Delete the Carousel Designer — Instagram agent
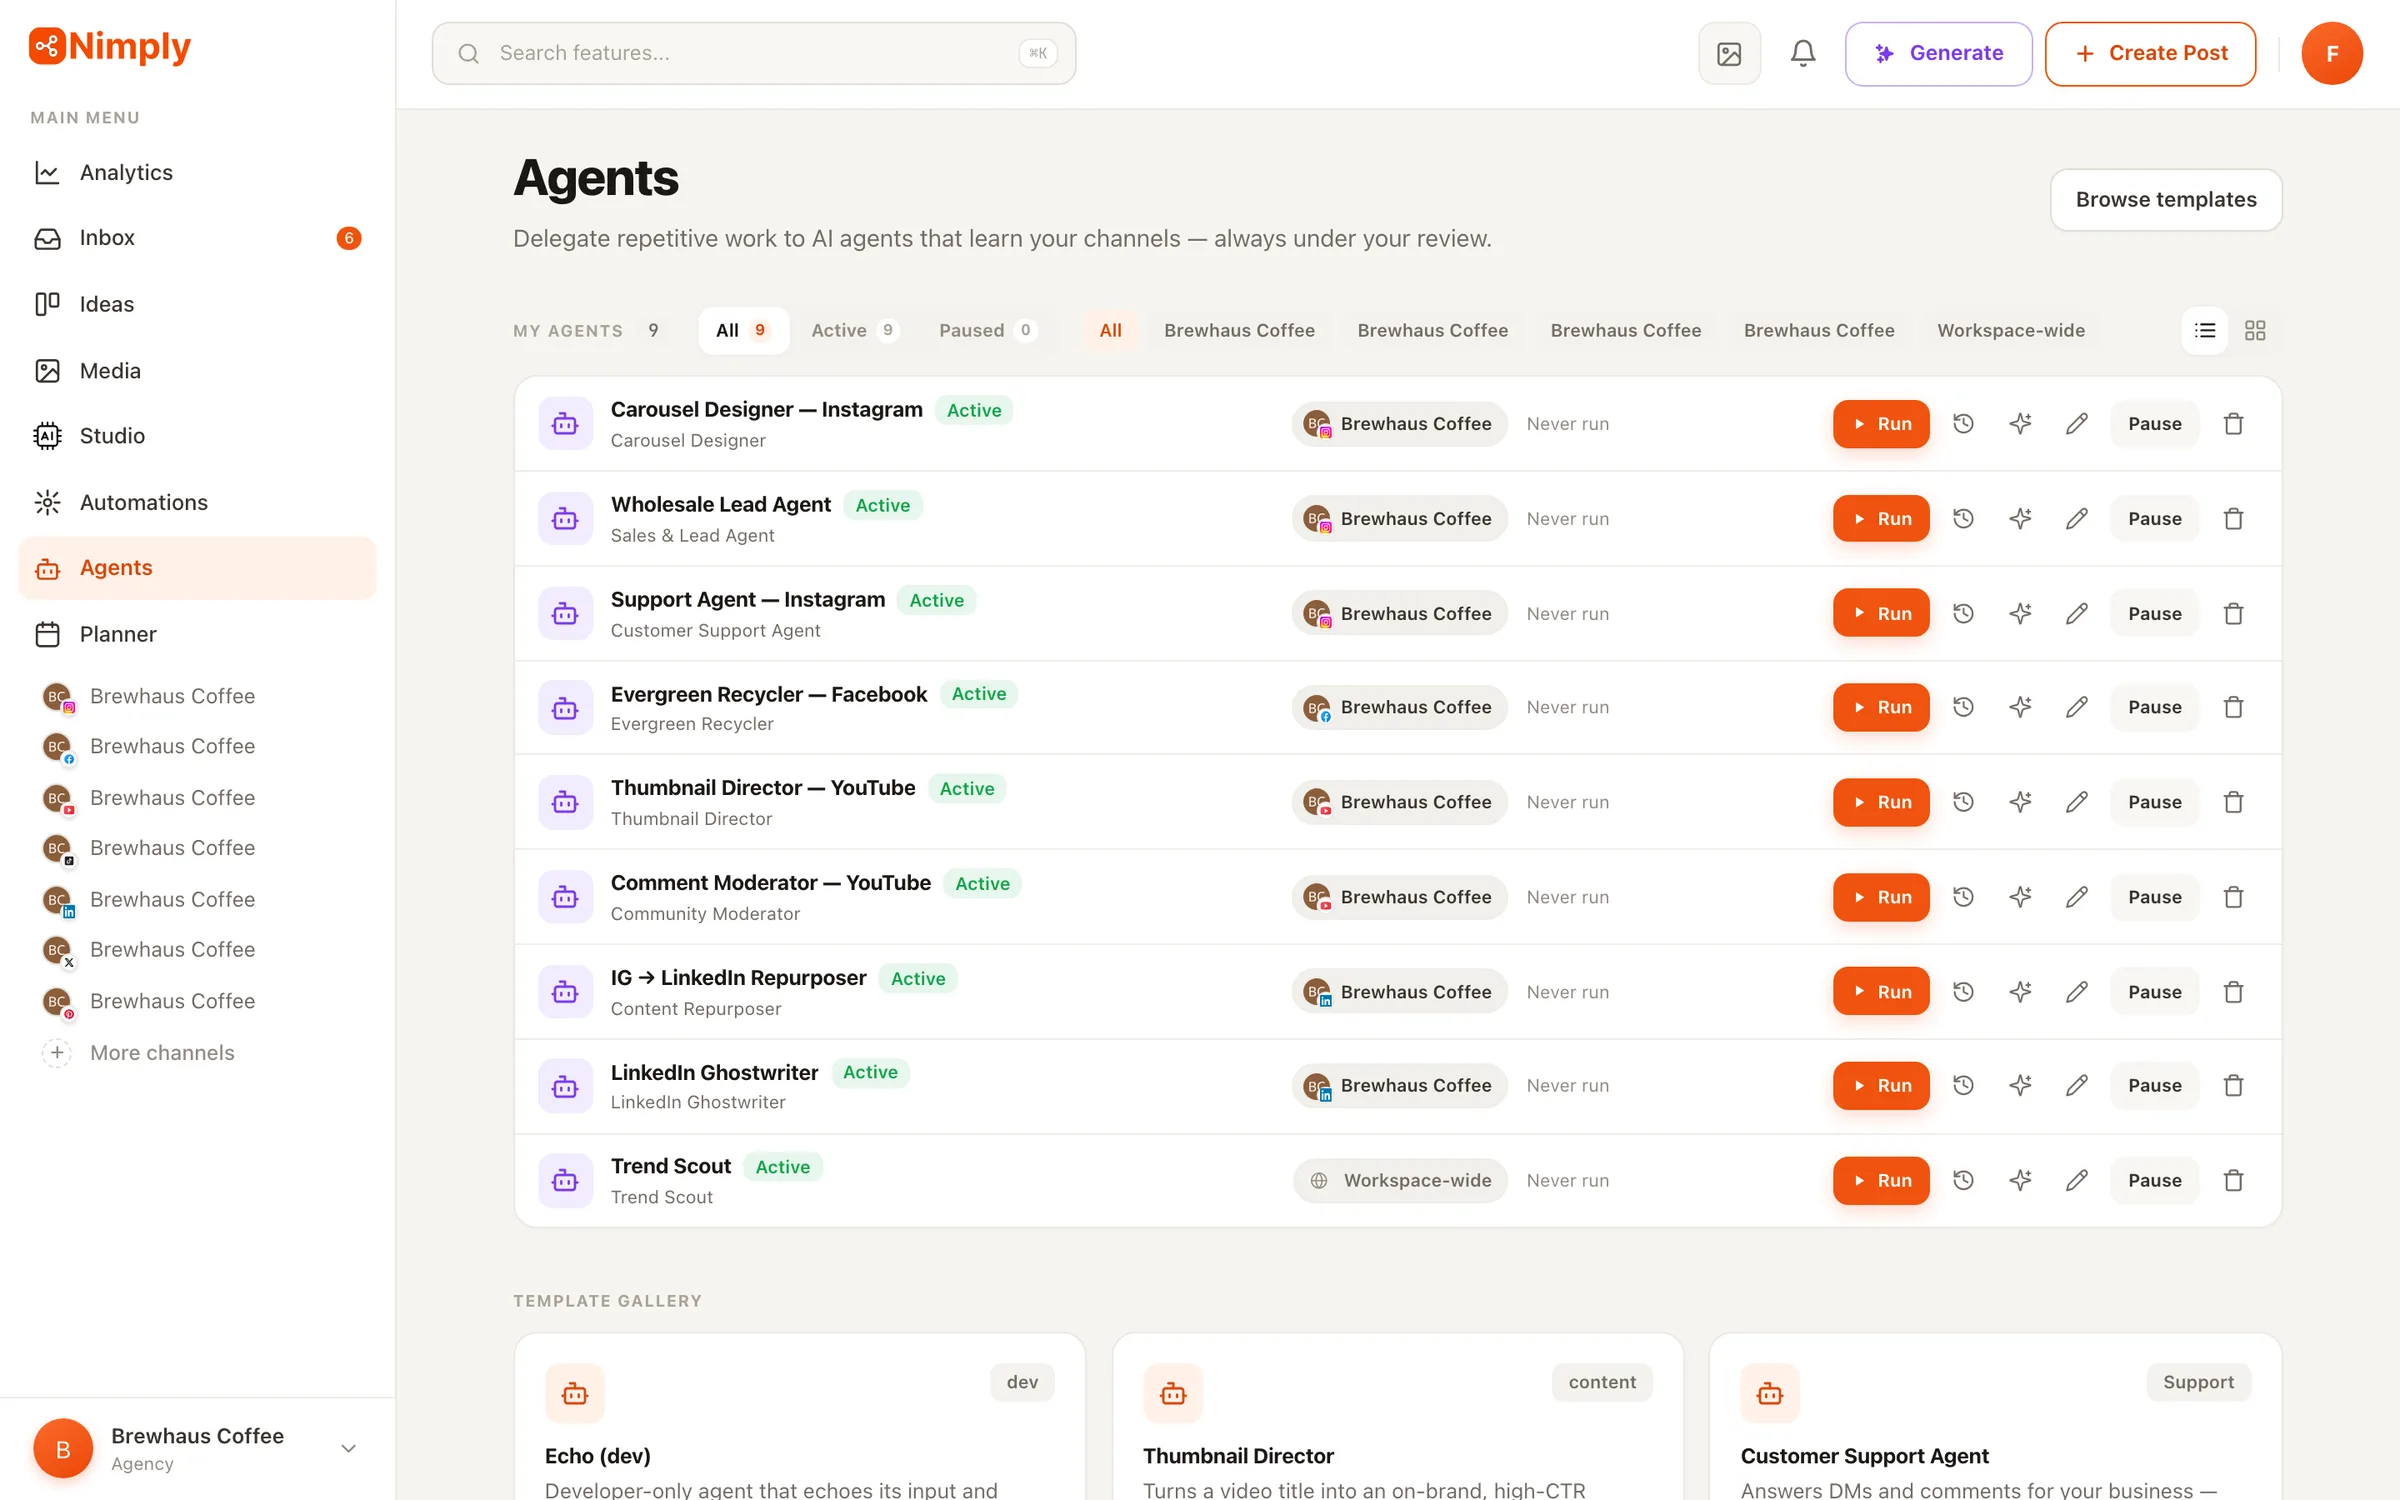The height and width of the screenshot is (1500, 2400). coord(2234,424)
